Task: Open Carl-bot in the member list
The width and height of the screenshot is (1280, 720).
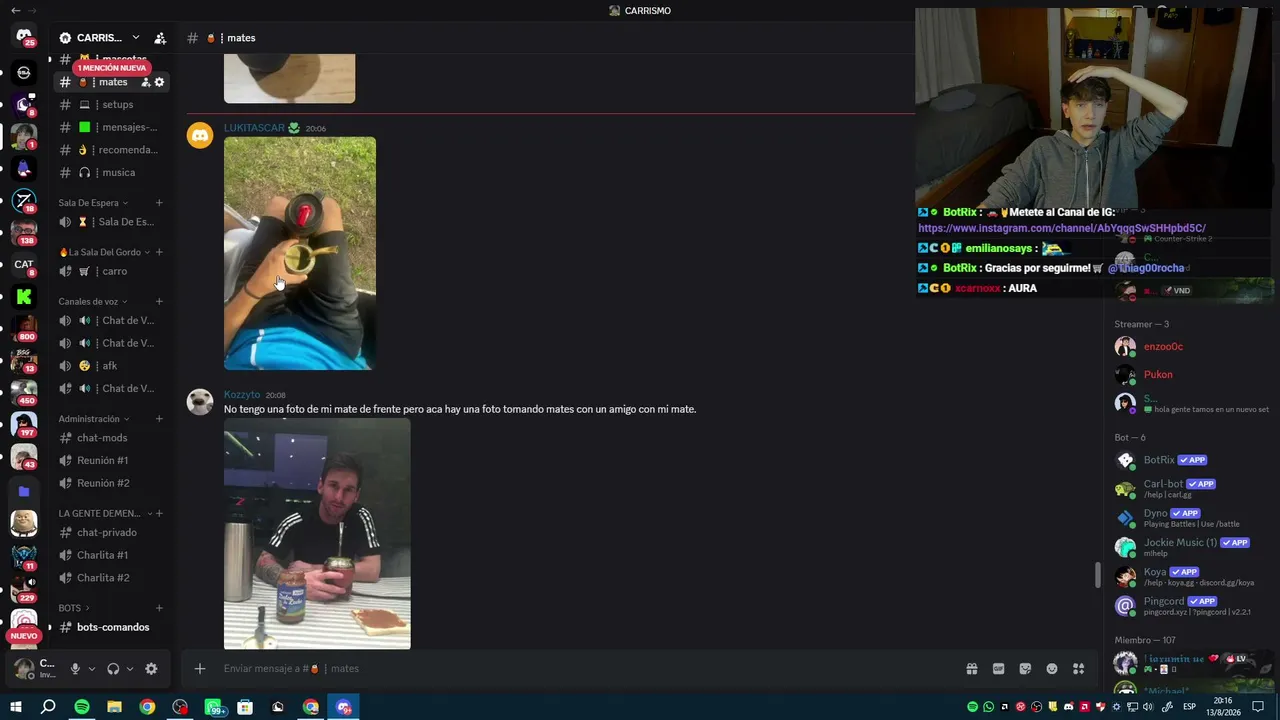Action: coord(1163,484)
